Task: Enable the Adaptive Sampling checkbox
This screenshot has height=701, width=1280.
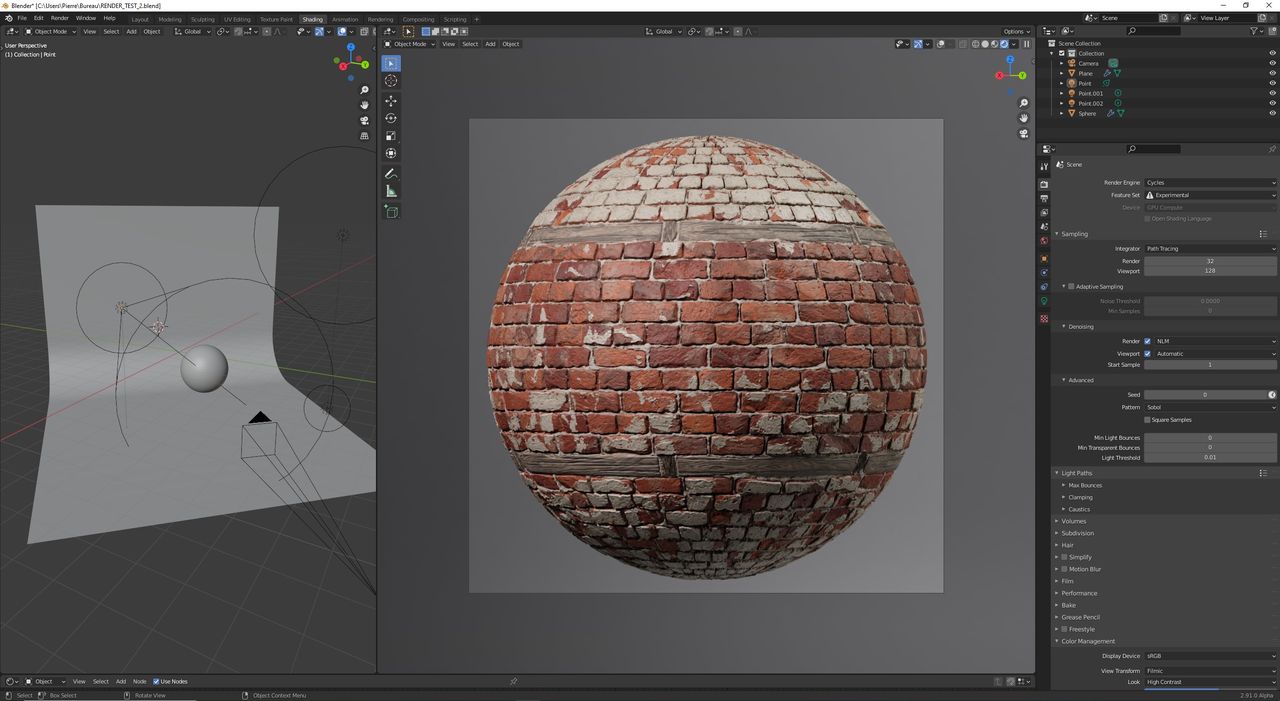Action: 1071,287
